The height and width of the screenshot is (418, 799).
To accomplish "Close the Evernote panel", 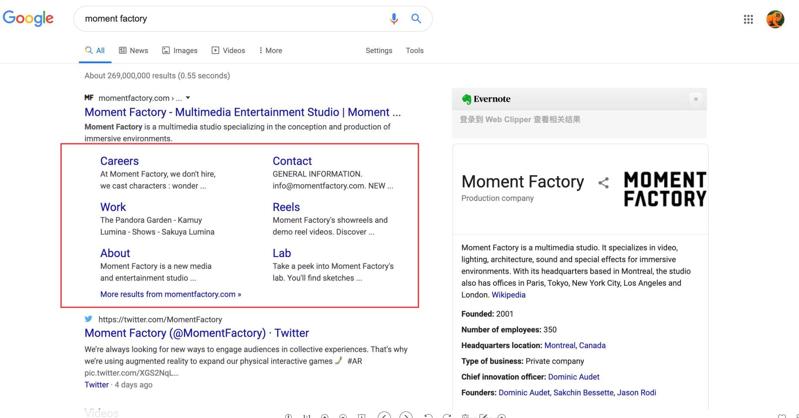I will pos(696,99).
